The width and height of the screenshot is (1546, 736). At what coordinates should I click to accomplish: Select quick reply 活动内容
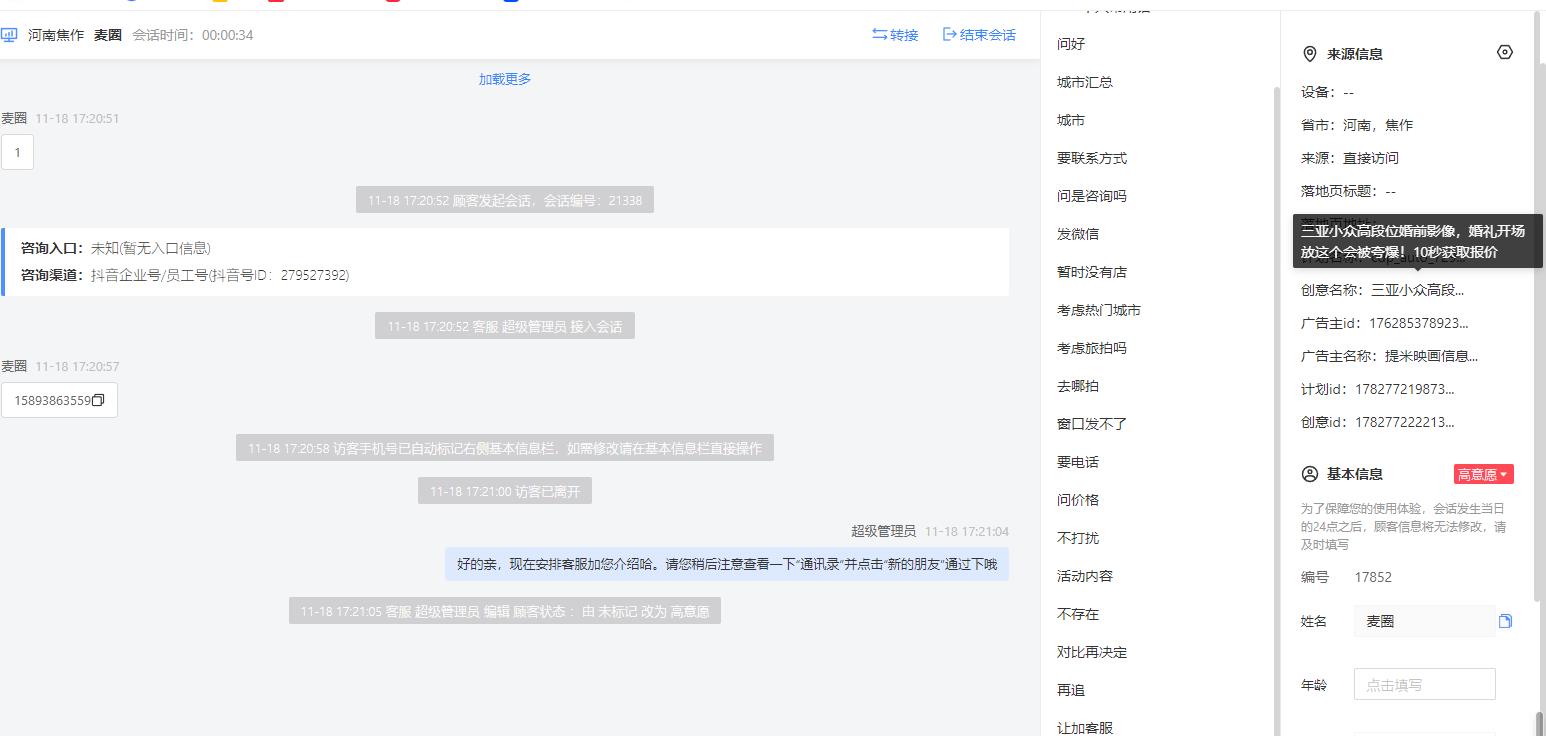coord(1085,576)
